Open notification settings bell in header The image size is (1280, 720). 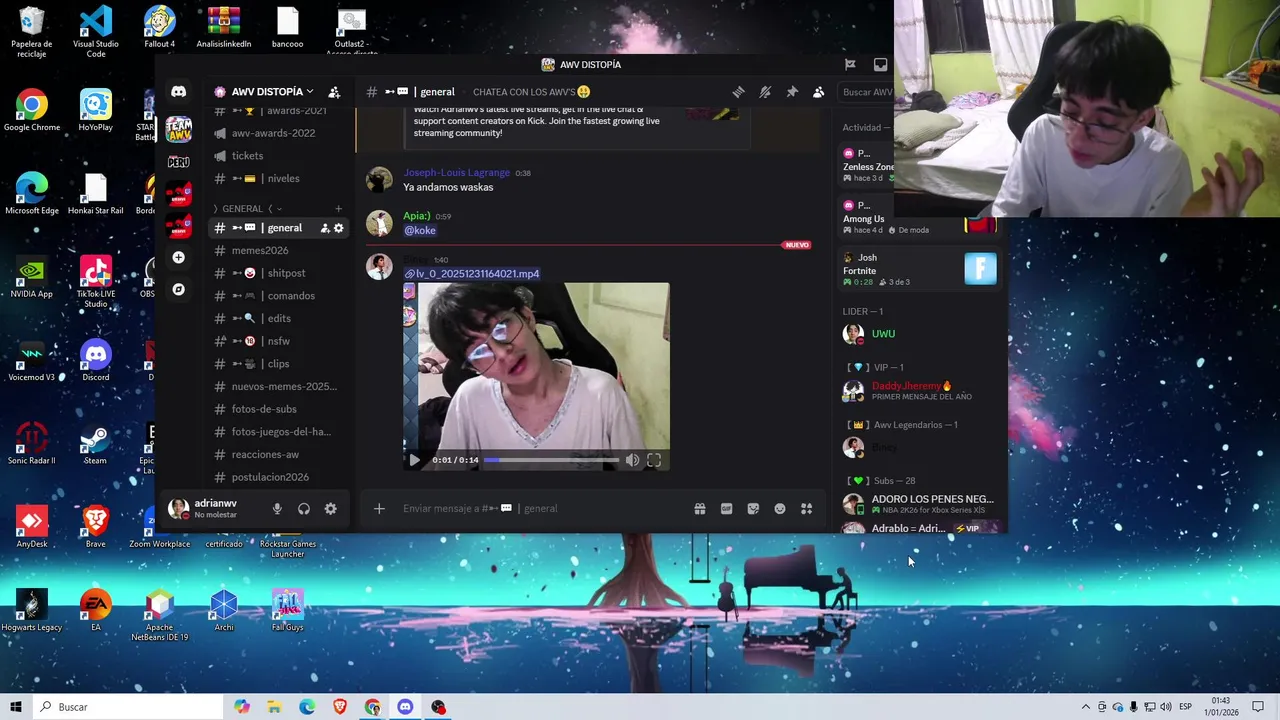[x=765, y=92]
